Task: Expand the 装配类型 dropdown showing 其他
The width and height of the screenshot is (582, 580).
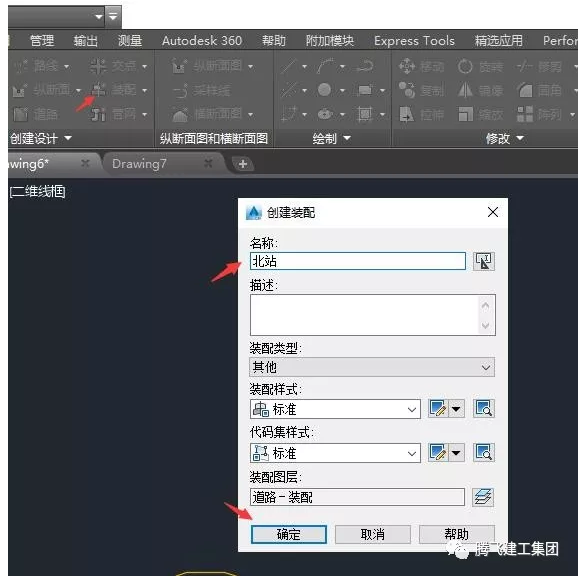Action: tap(372, 367)
